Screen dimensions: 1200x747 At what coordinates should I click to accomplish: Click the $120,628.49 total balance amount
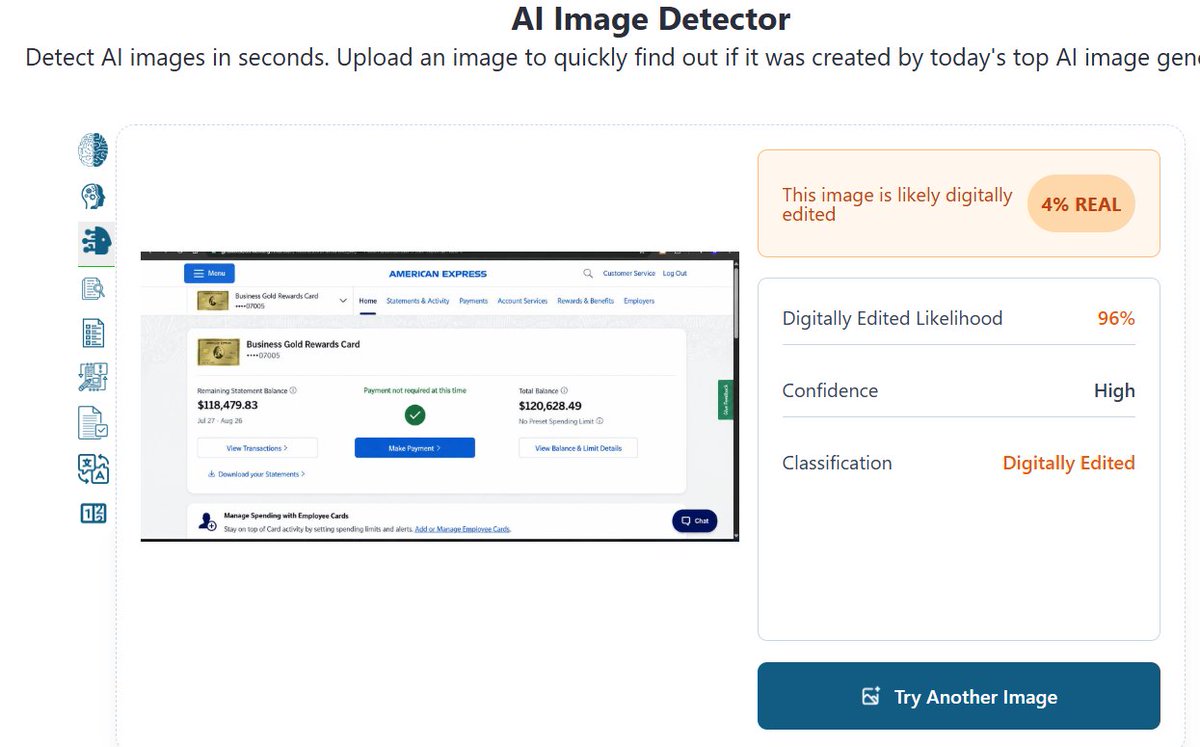tap(550, 406)
